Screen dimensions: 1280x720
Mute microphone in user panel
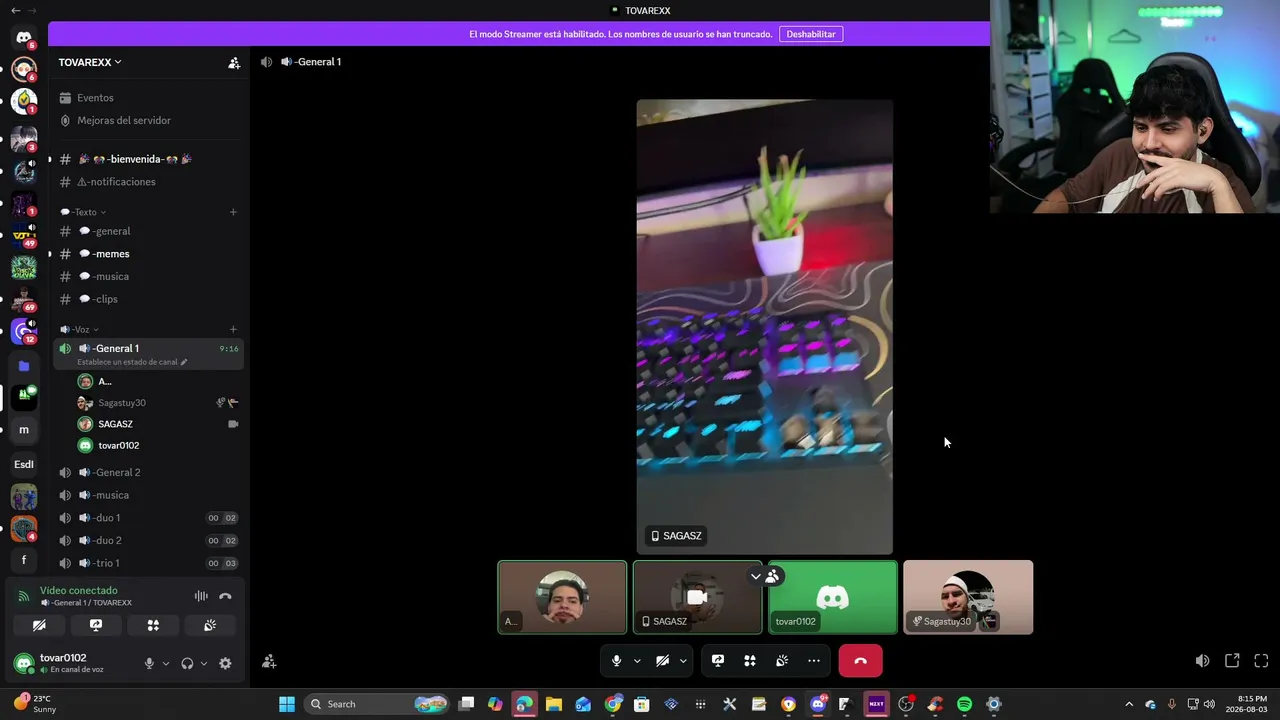(x=149, y=663)
